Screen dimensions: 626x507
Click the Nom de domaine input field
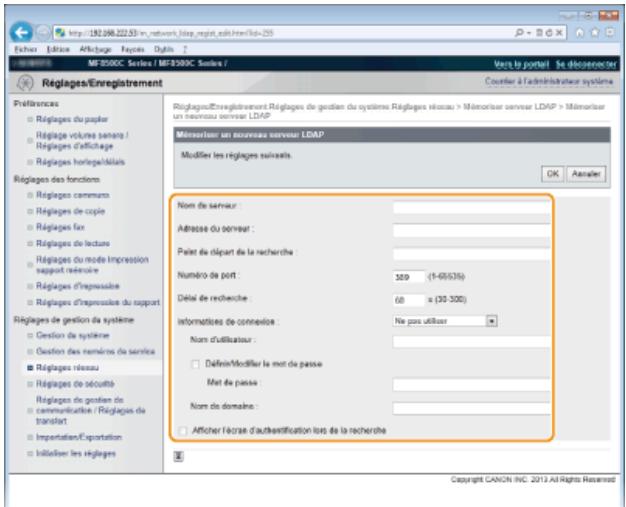tap(471, 408)
